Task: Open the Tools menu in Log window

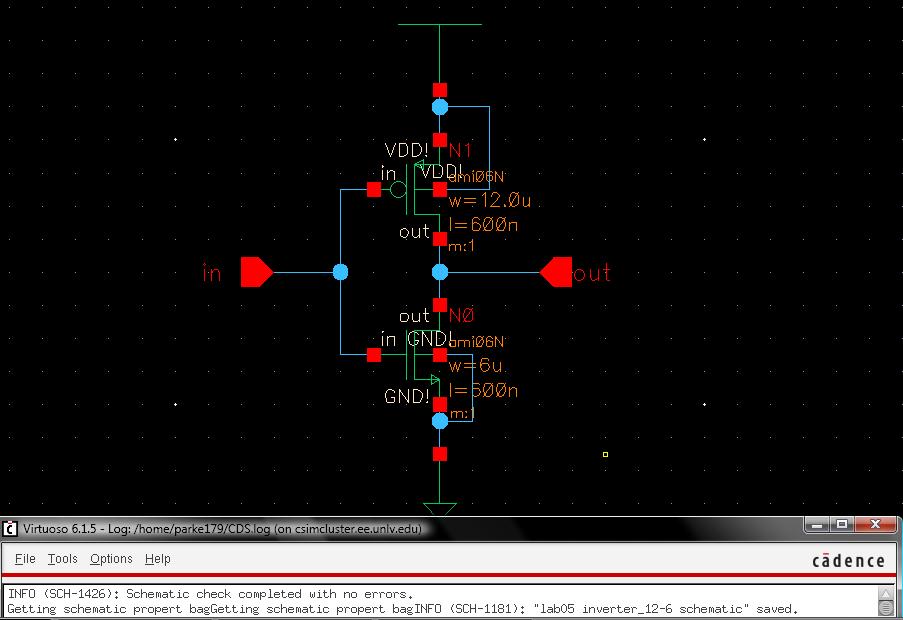Action: coord(62,559)
